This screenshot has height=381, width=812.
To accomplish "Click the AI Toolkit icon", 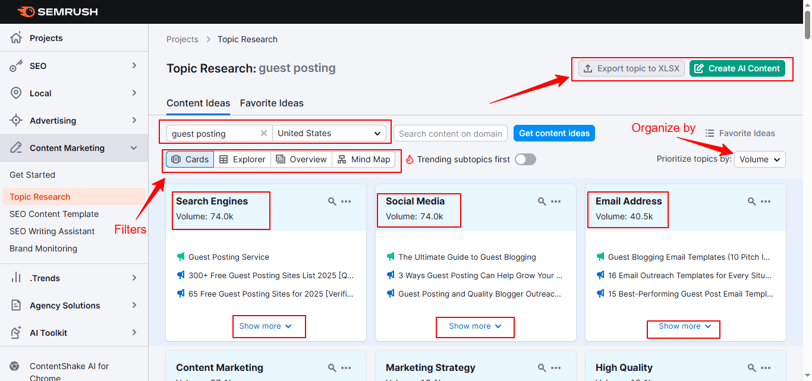I will tap(16, 332).
